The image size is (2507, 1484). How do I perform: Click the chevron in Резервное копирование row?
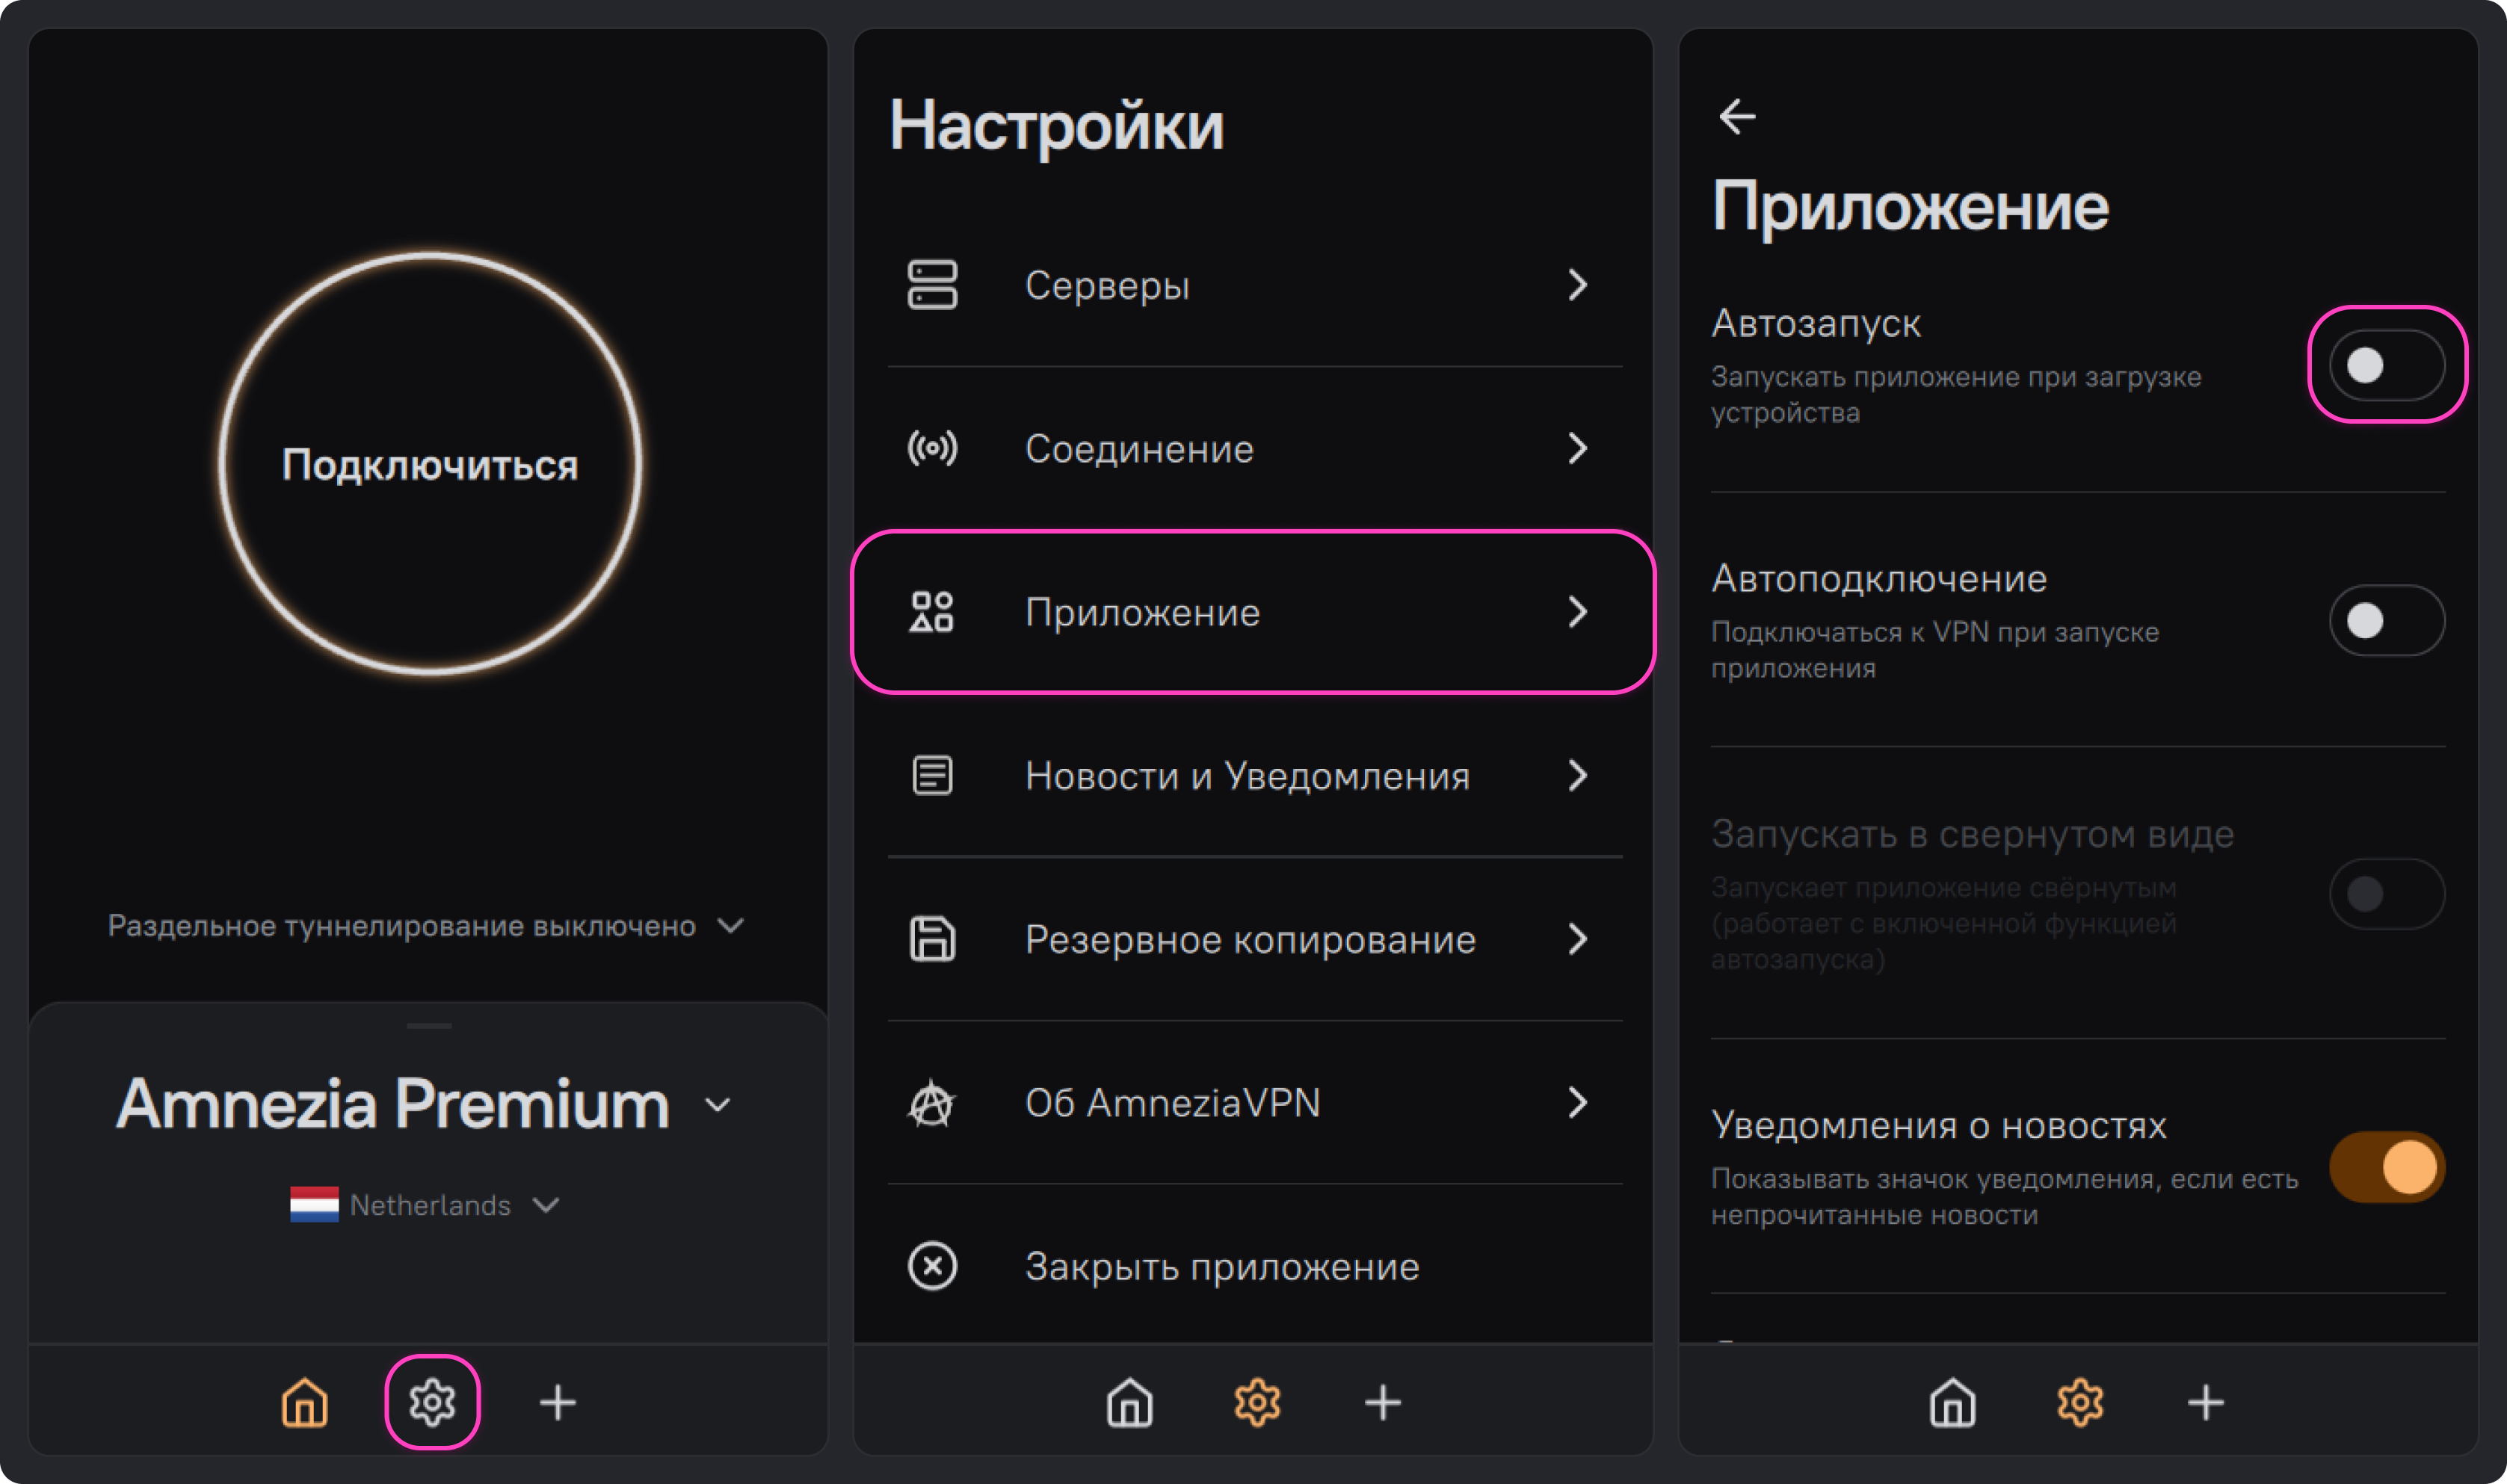(1578, 939)
